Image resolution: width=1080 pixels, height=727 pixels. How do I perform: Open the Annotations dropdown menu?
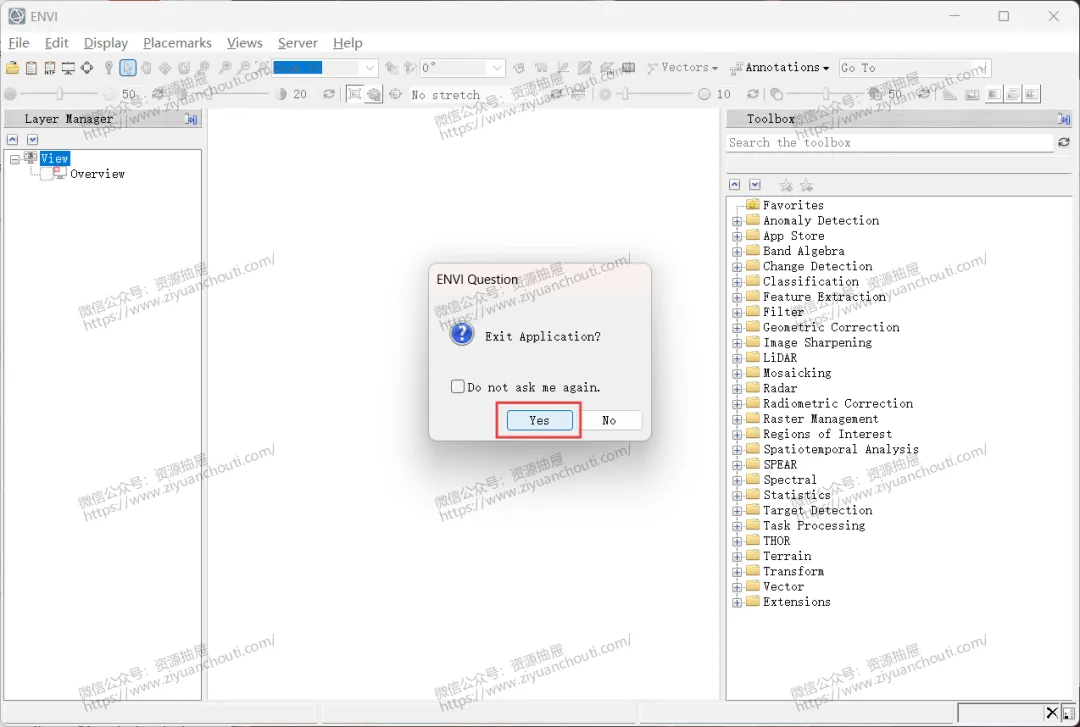pyautogui.click(x=780, y=68)
